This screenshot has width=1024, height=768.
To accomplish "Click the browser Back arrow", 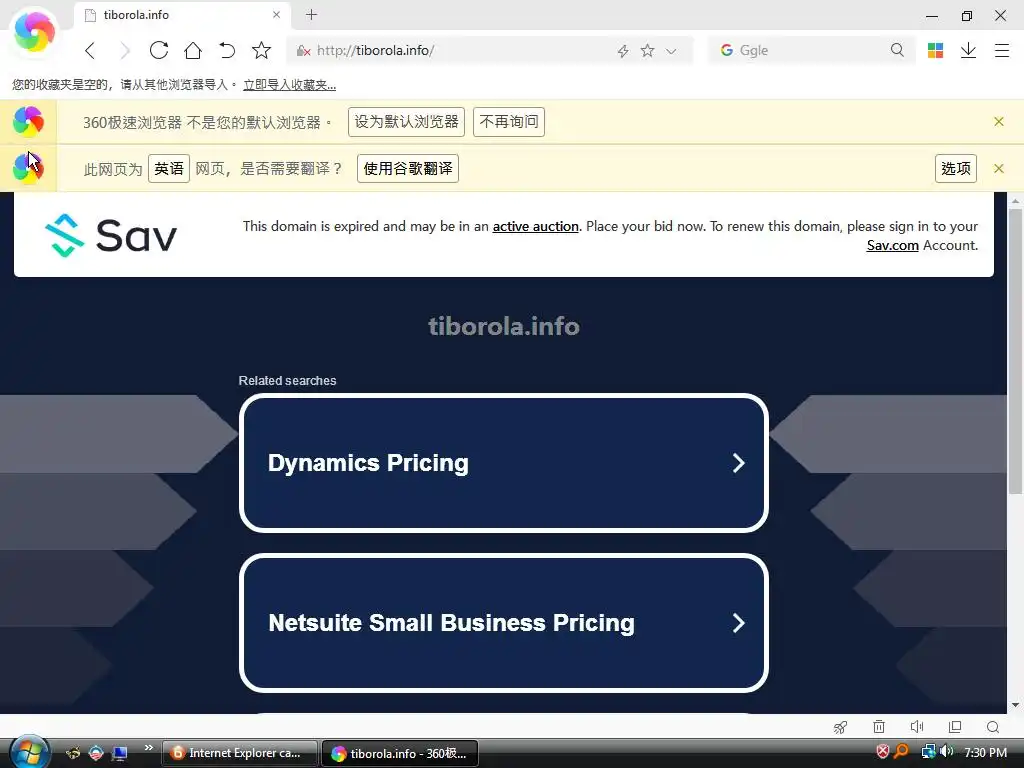I will tap(90, 50).
